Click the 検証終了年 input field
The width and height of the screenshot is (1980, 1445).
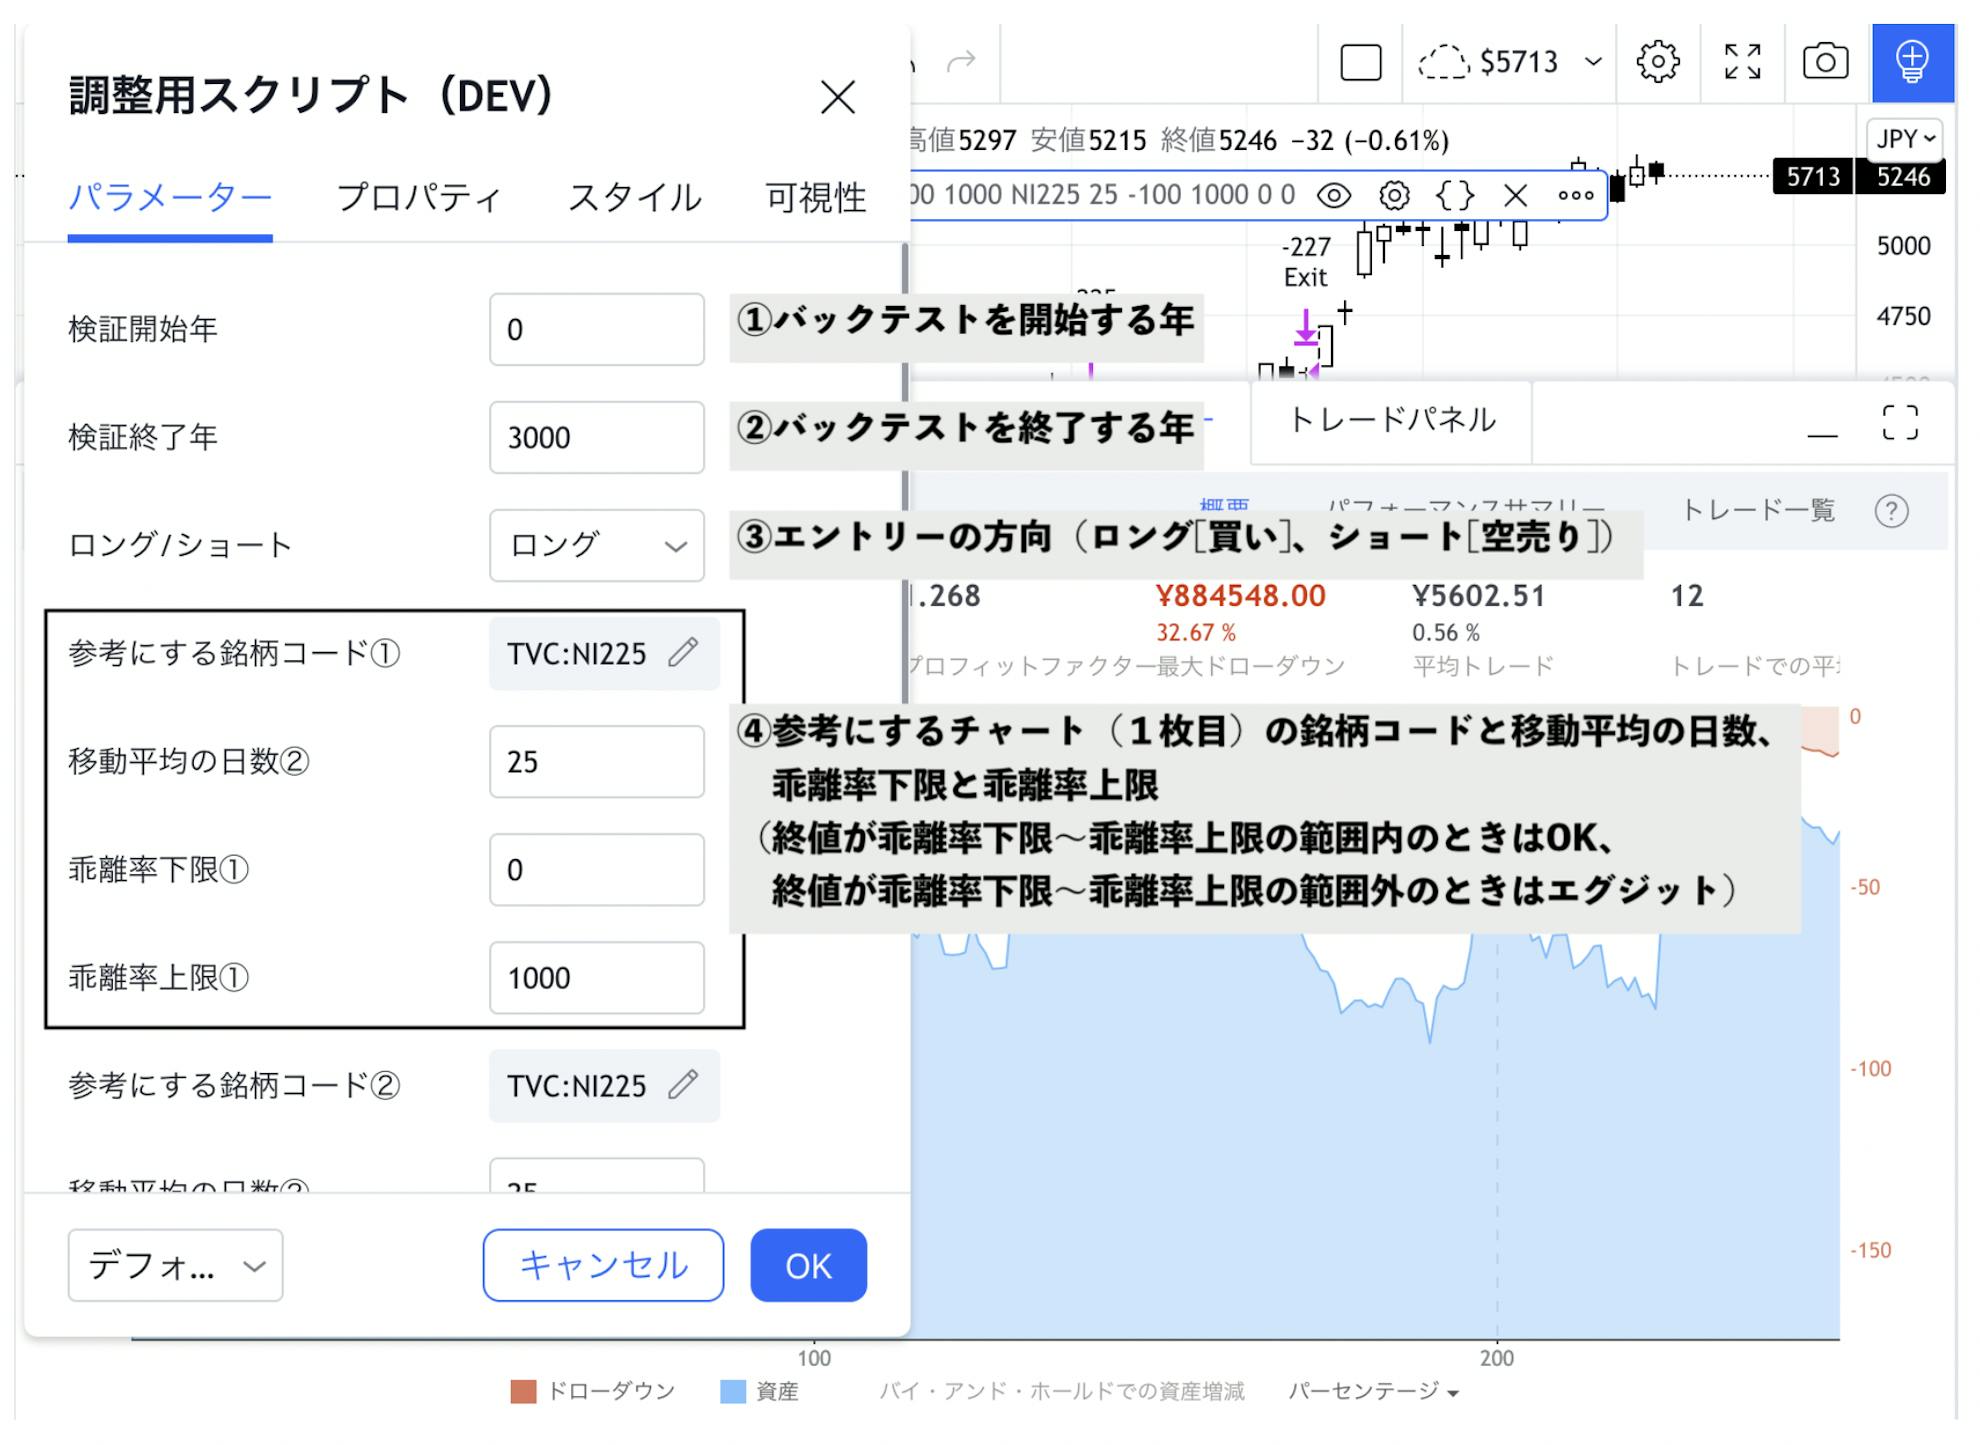[x=597, y=437]
